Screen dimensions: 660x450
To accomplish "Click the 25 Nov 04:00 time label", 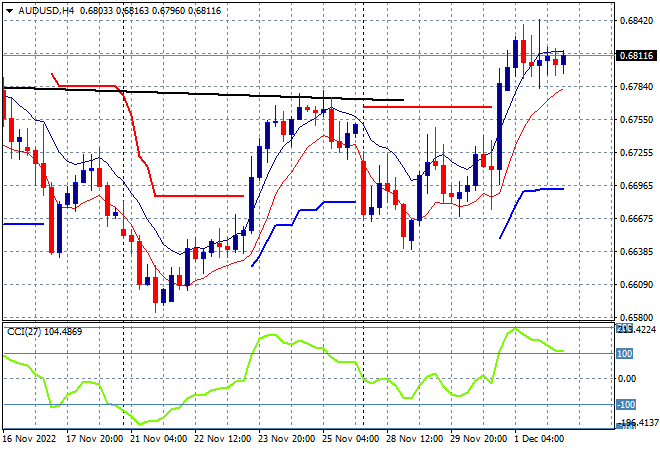I will [350, 439].
